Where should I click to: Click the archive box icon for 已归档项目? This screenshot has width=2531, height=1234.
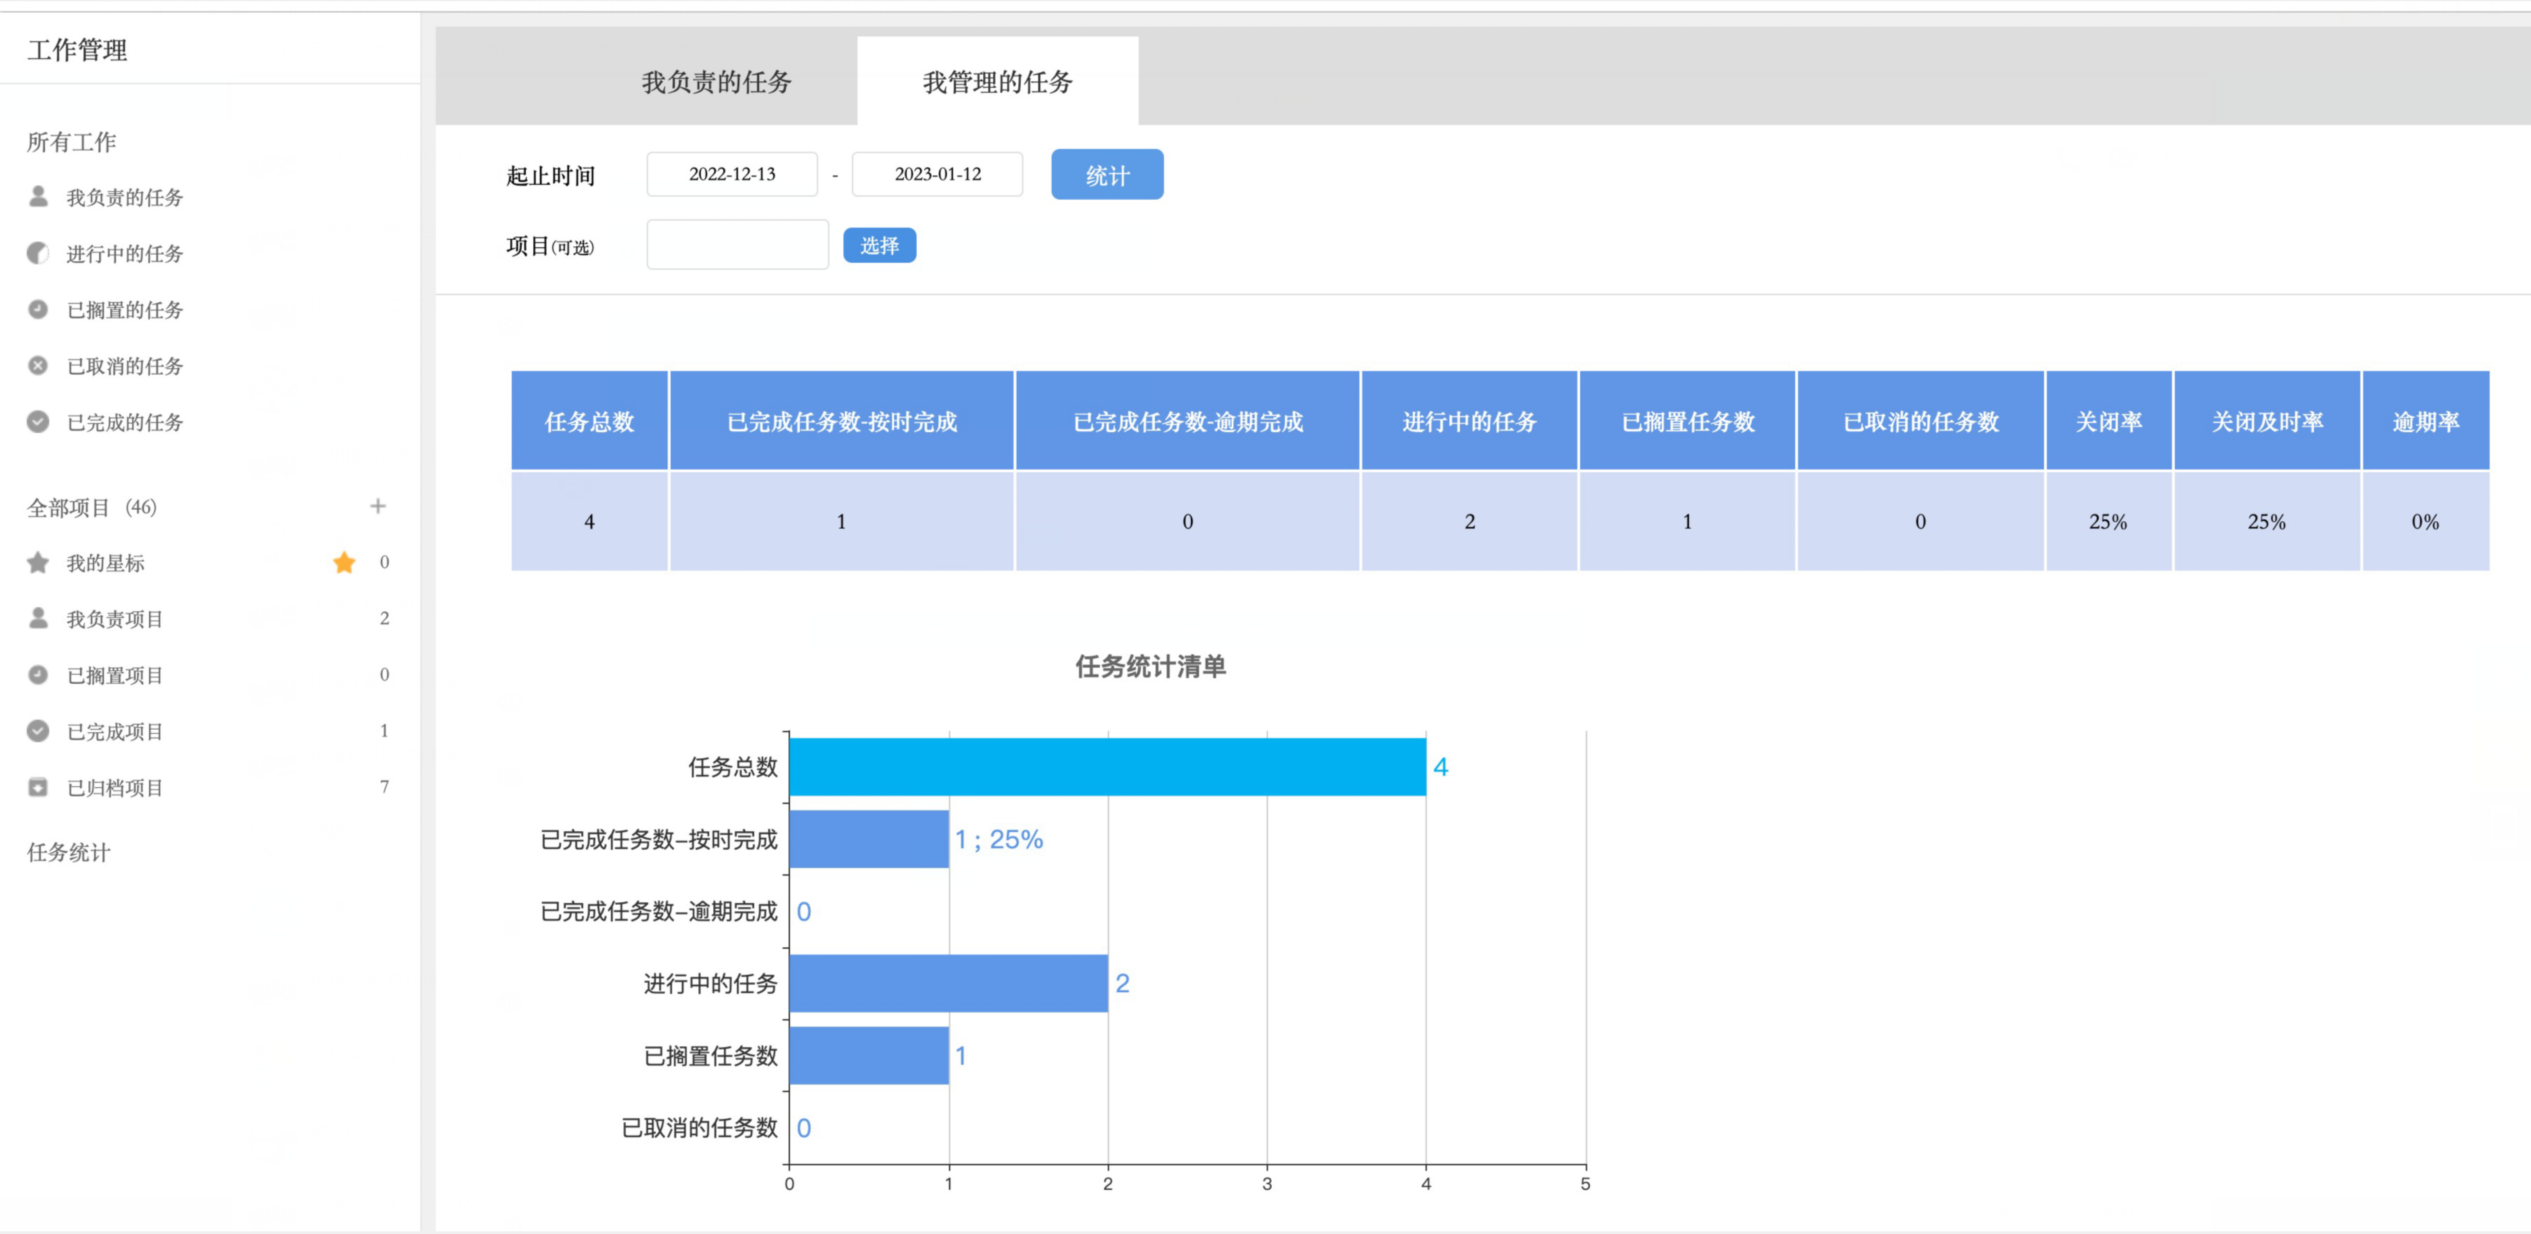(x=38, y=787)
